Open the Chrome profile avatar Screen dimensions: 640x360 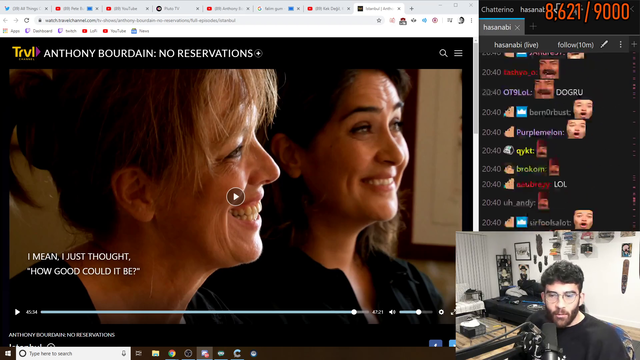461,20
